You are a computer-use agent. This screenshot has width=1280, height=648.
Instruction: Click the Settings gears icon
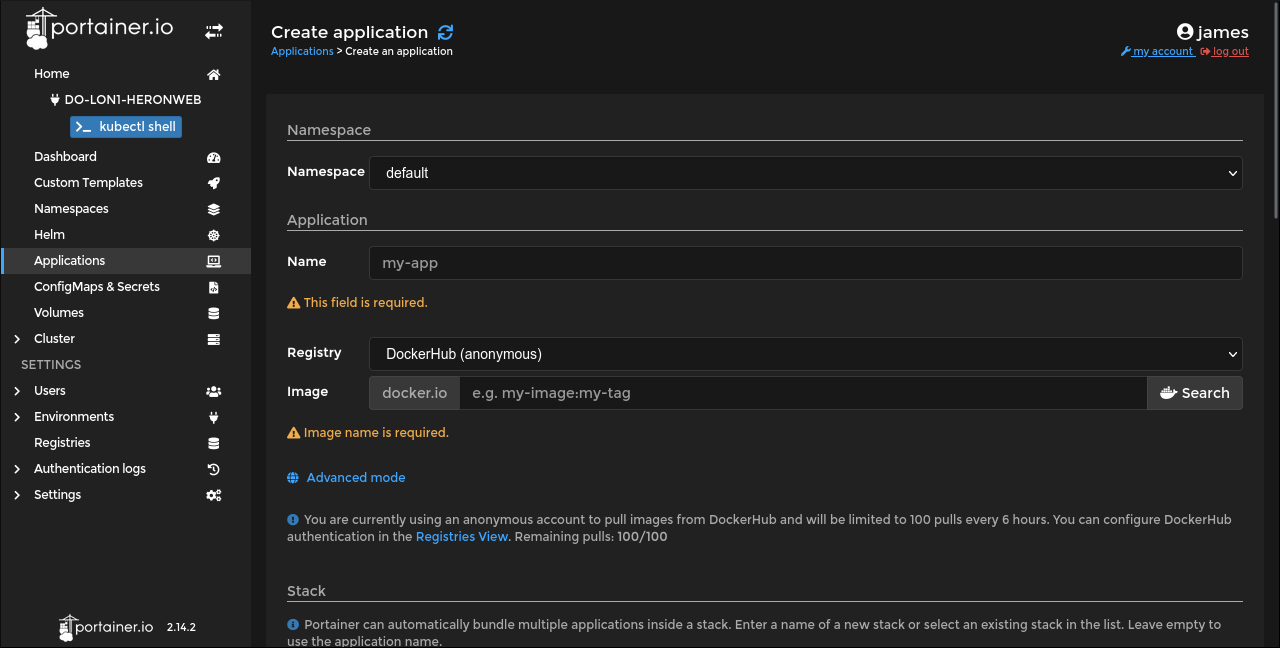click(213, 495)
